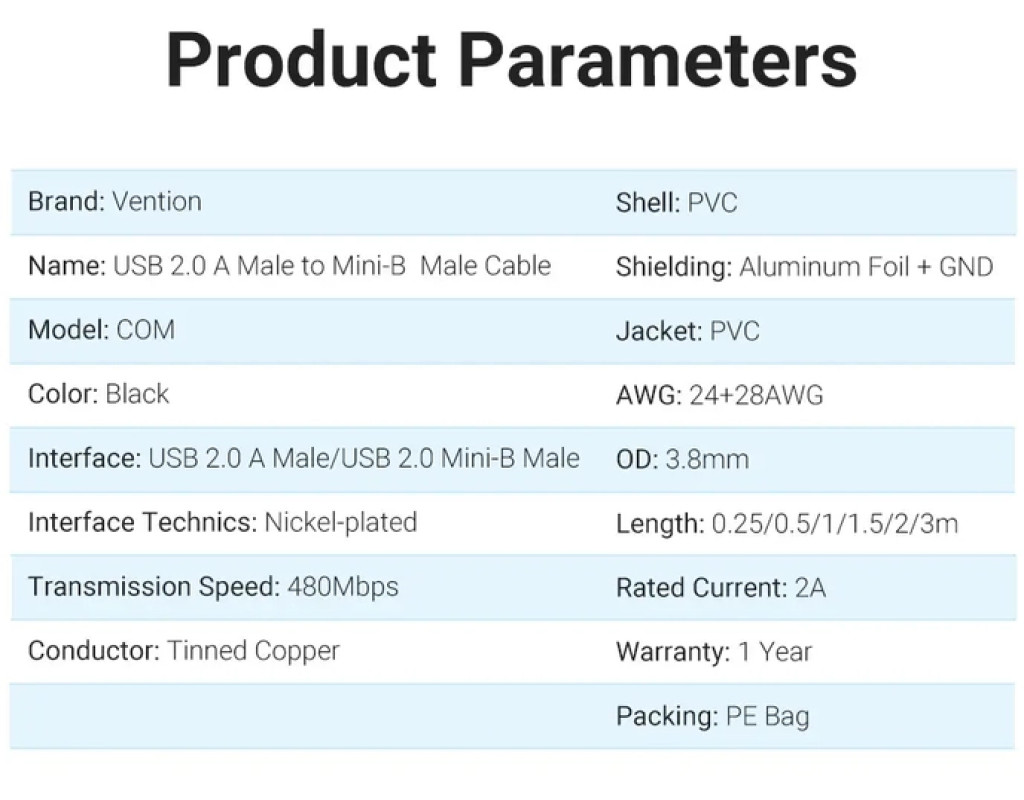Click the Color: Black specification

[x=98, y=394]
